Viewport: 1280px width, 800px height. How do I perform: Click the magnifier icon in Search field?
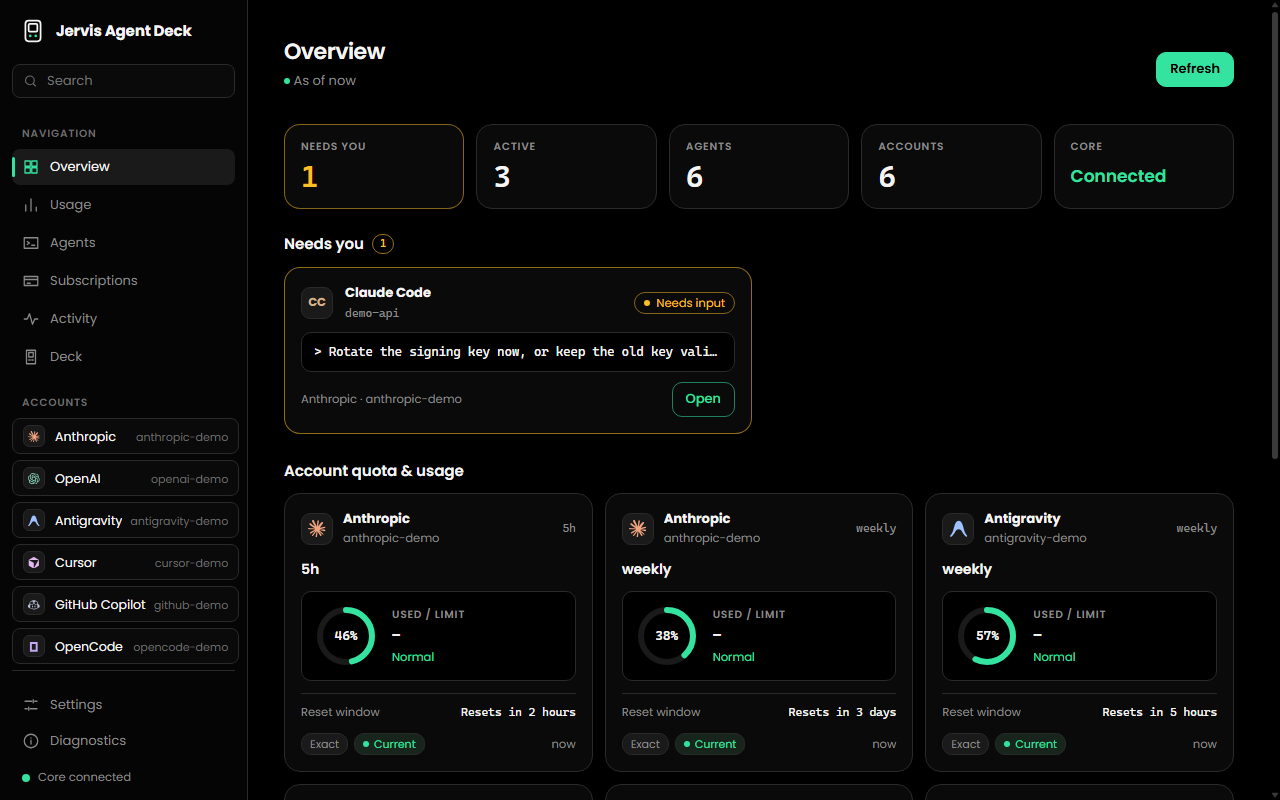pos(30,81)
